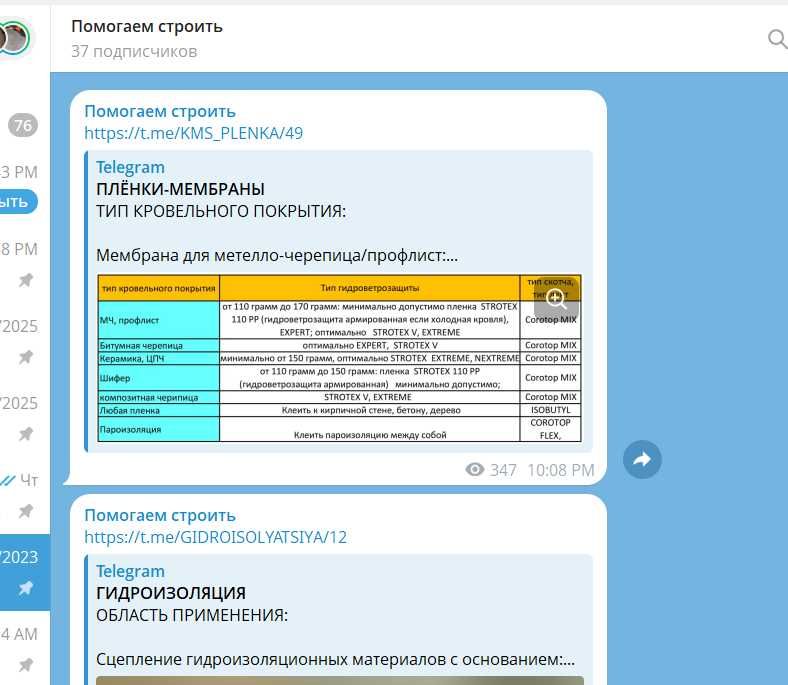Click the ISOBUTYL table cell

pos(551,410)
